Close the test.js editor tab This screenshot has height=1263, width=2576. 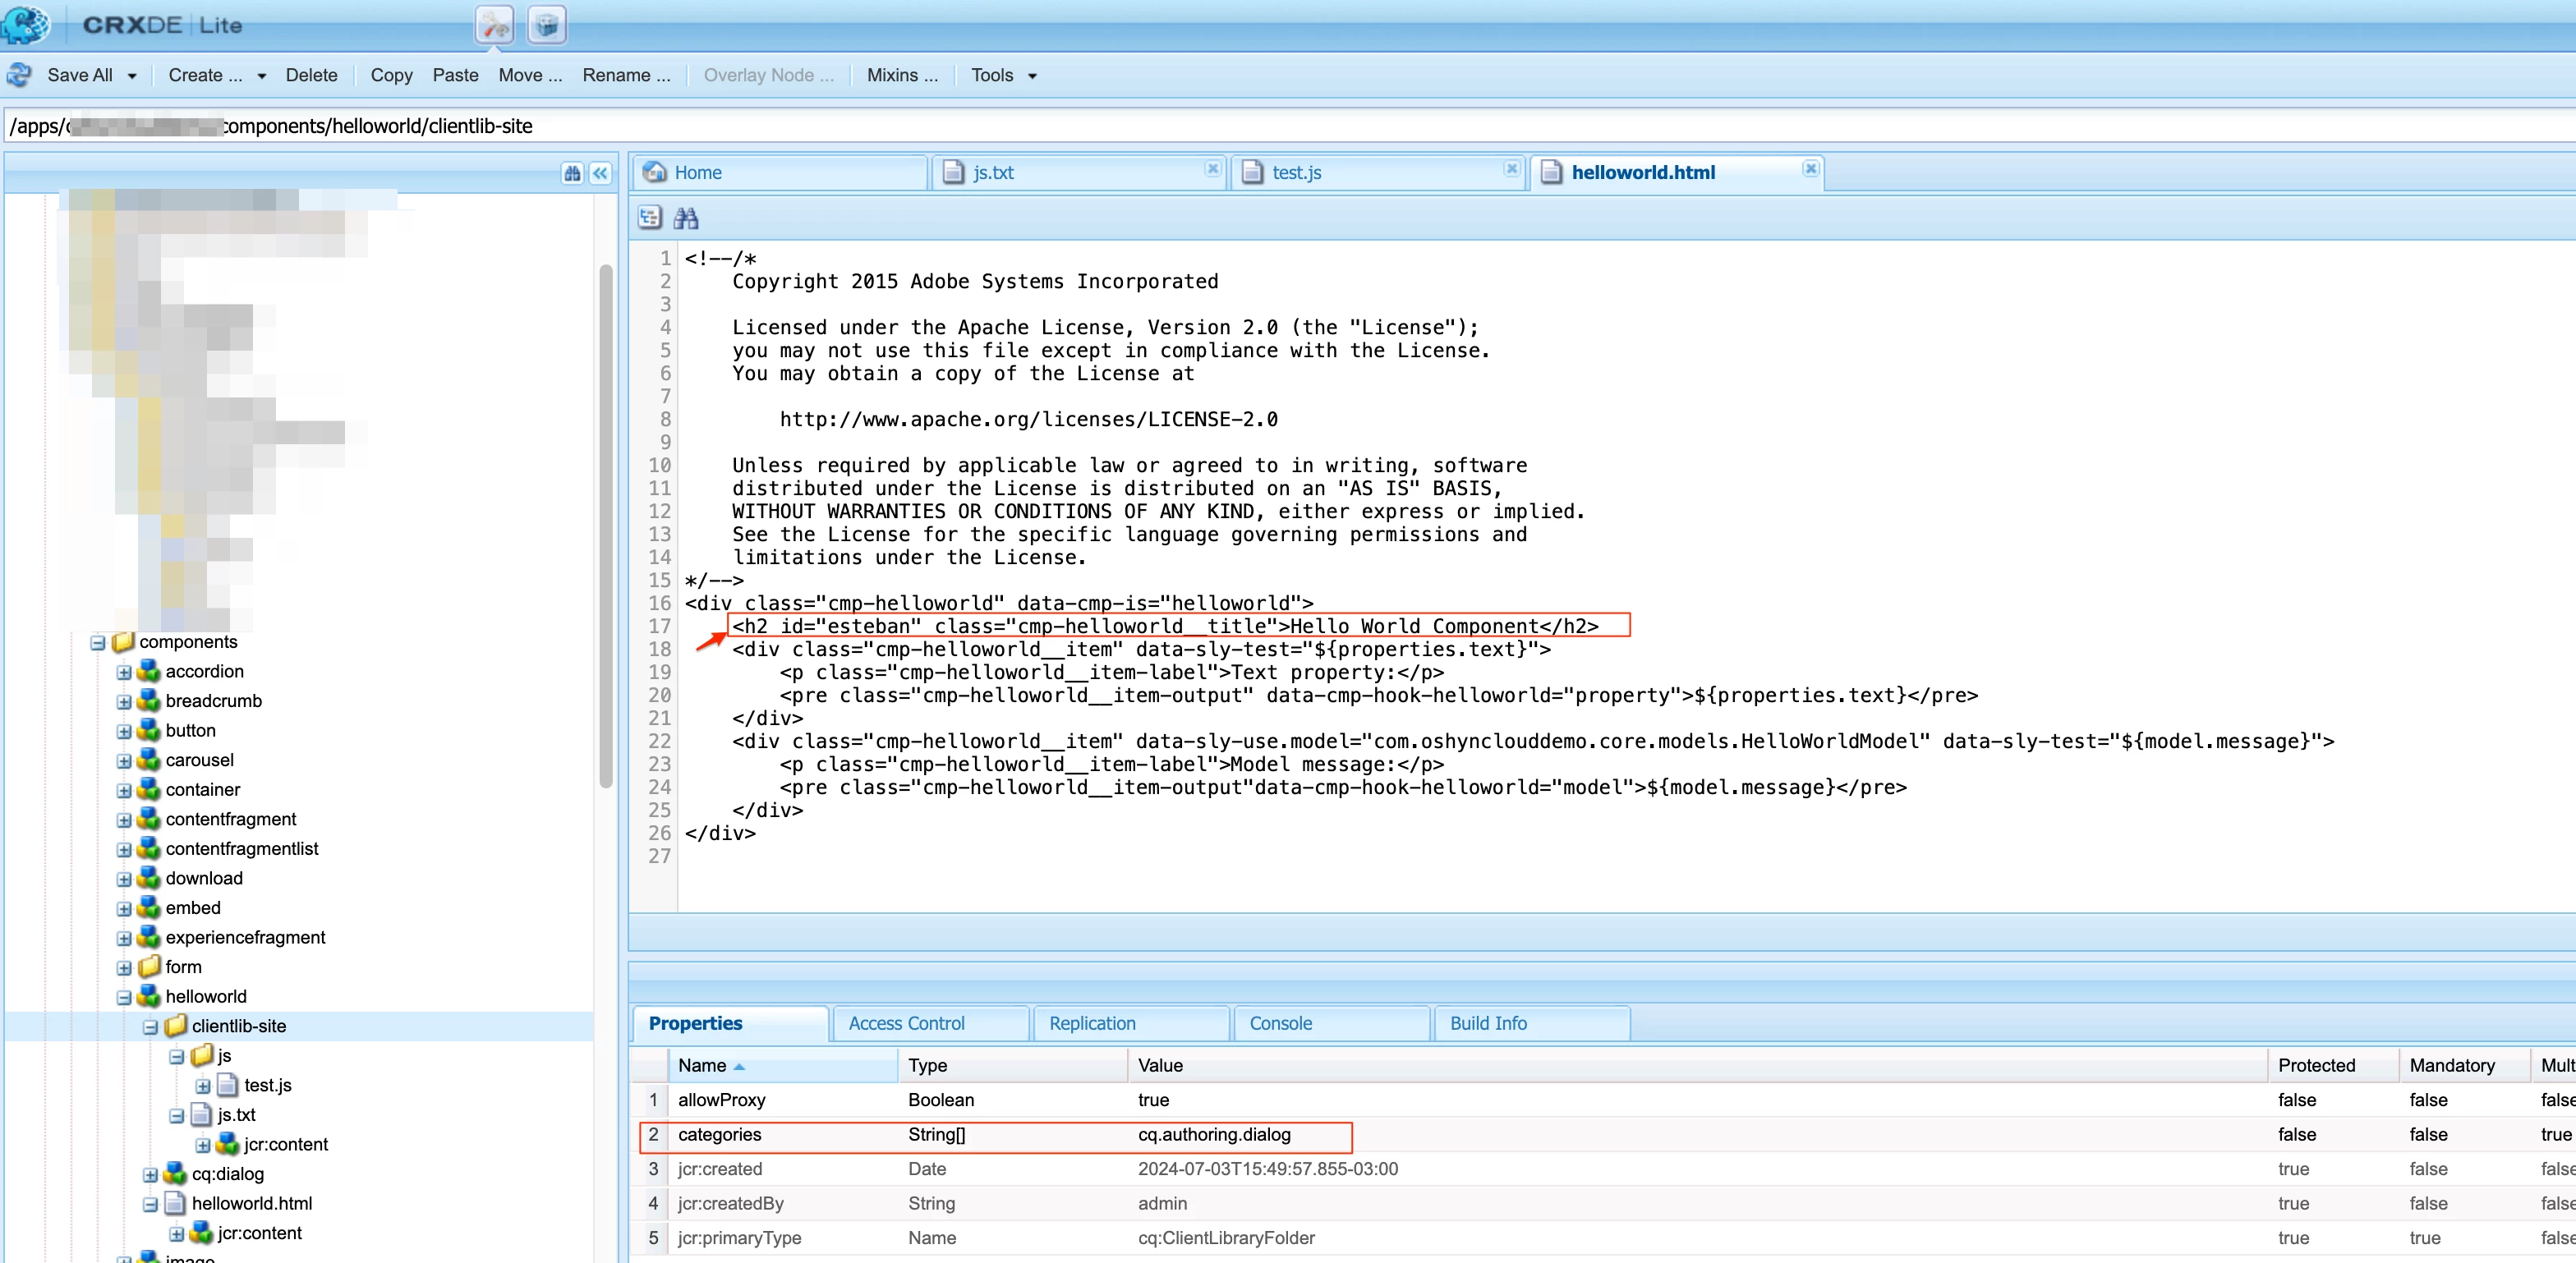coord(1511,169)
